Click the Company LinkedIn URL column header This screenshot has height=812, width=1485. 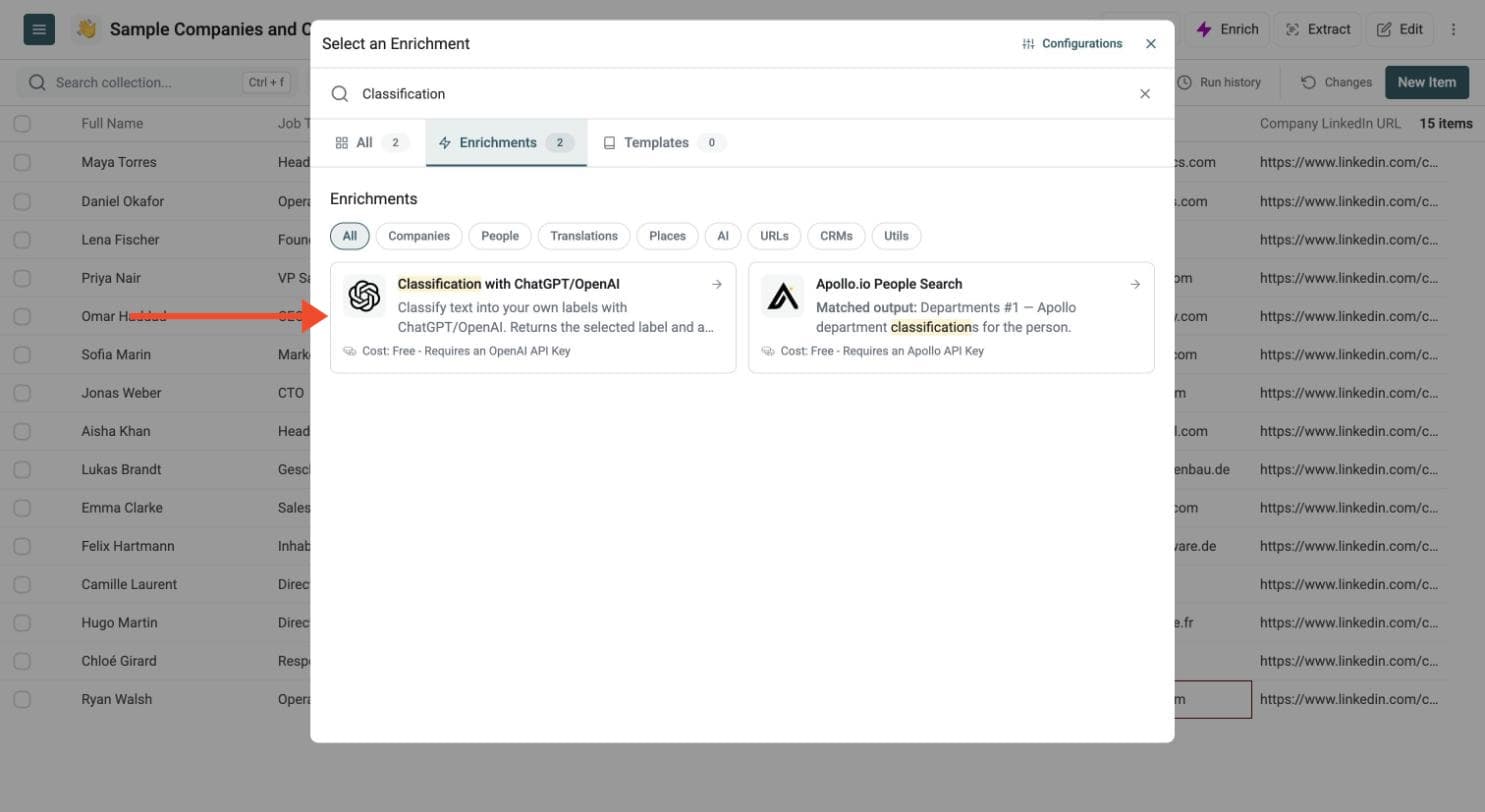tap(1330, 124)
